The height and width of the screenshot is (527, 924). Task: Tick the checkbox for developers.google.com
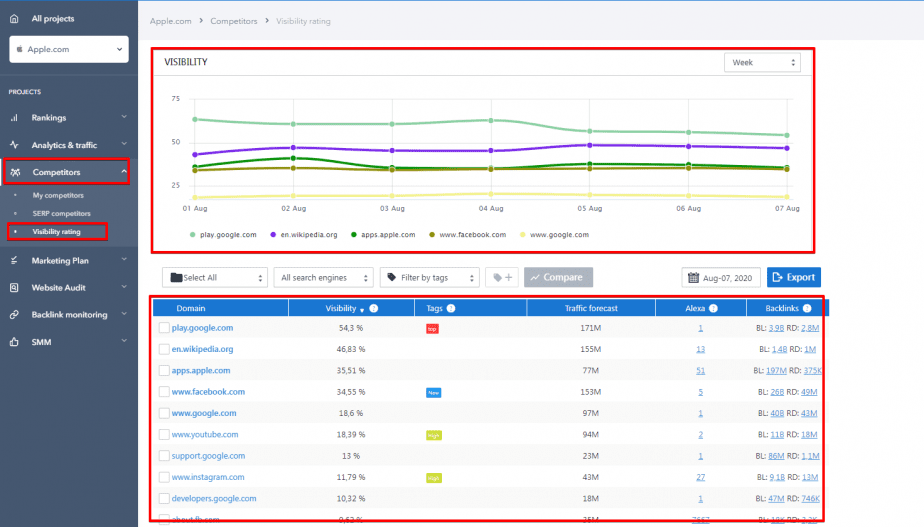164,499
